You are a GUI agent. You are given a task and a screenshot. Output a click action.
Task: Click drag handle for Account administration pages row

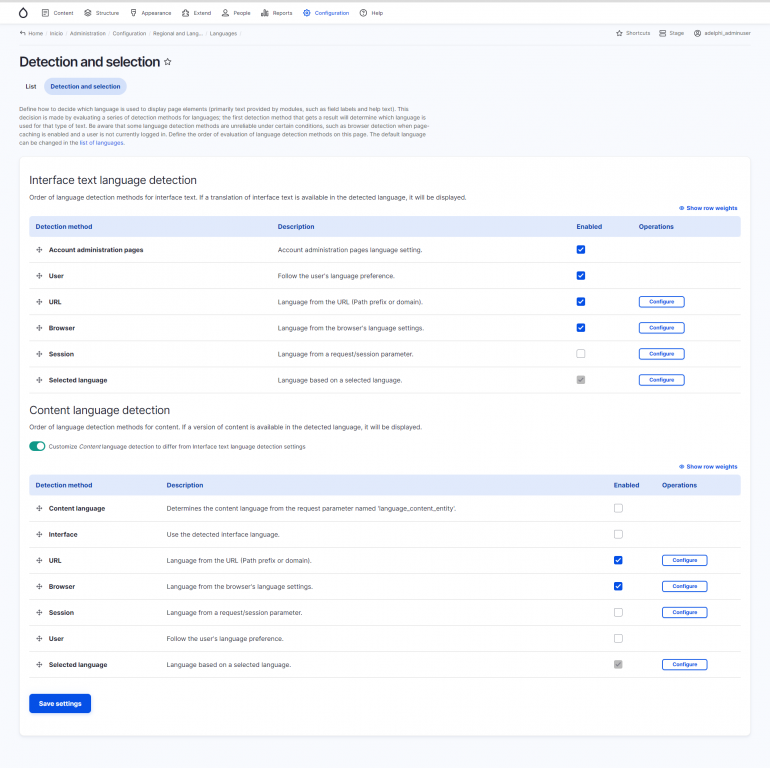pos(39,250)
